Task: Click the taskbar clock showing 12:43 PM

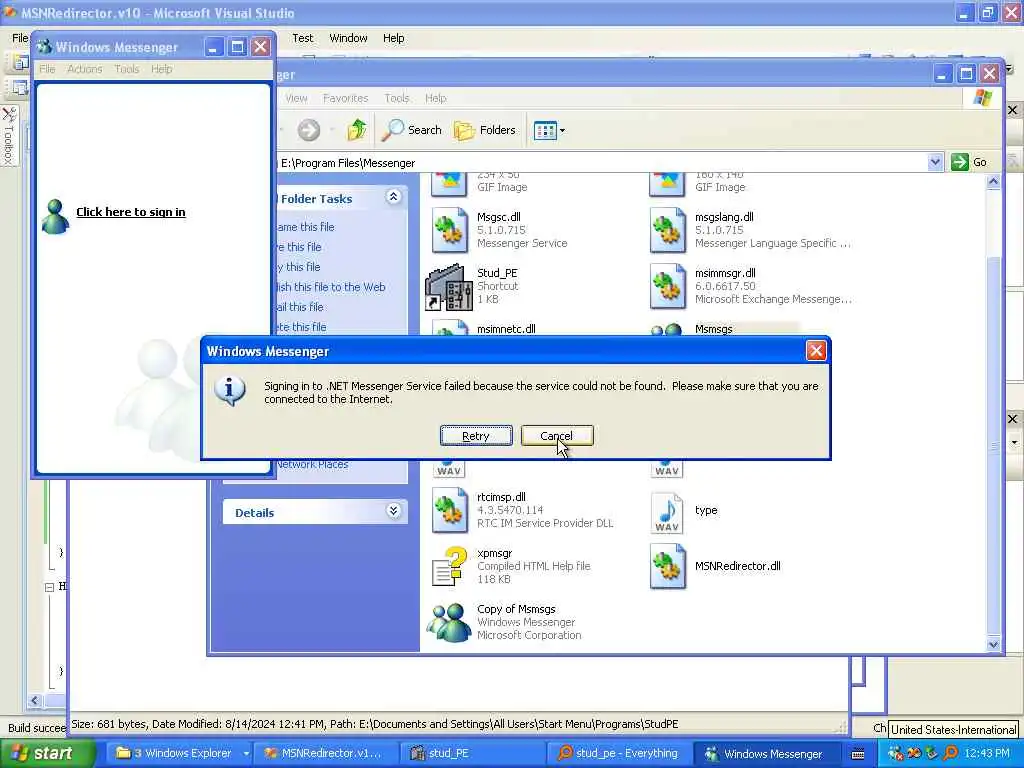Action: pyautogui.click(x=987, y=754)
